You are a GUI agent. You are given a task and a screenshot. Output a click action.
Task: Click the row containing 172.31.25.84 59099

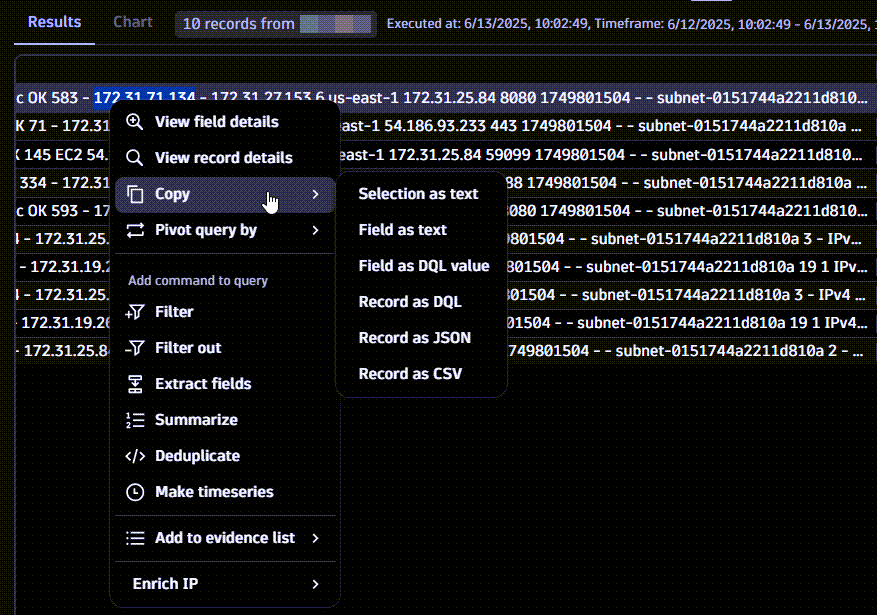(x=445, y=154)
